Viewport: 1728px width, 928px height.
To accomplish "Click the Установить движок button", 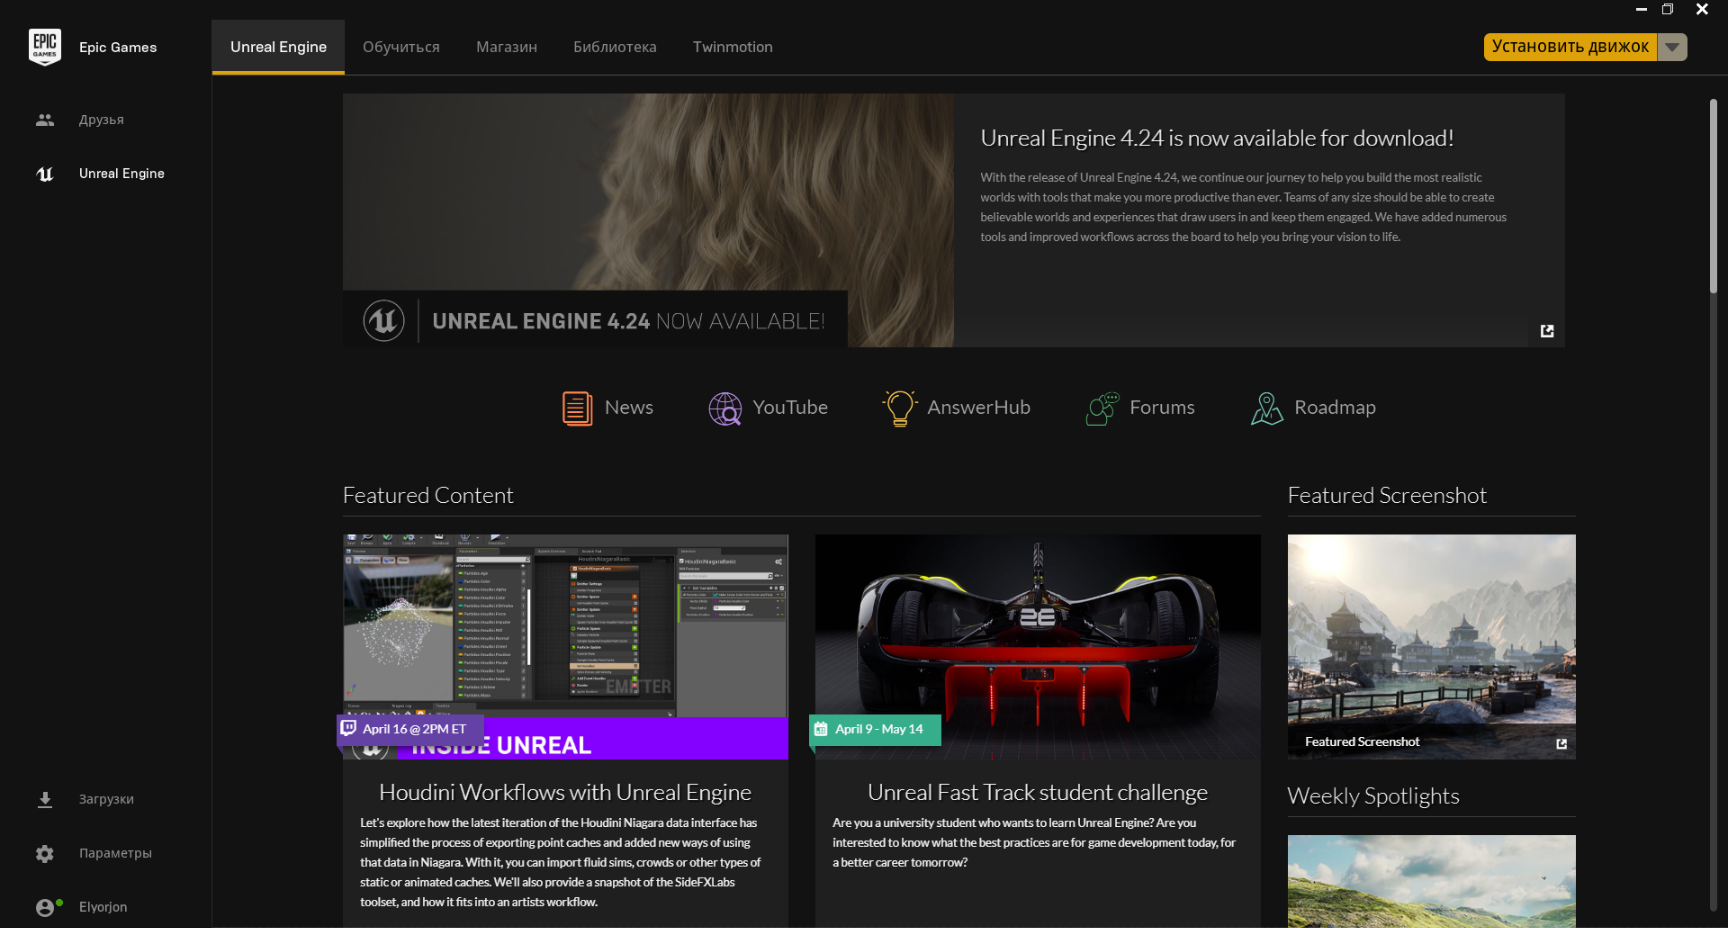I will click(1570, 47).
